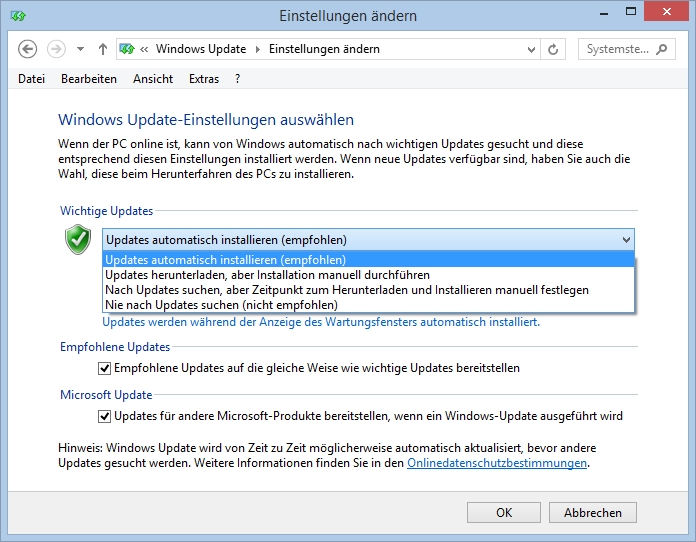Image resolution: width=696 pixels, height=542 pixels.
Task: Expand the arrow after the Windows Update breadcrumb
Action: (x=257, y=49)
